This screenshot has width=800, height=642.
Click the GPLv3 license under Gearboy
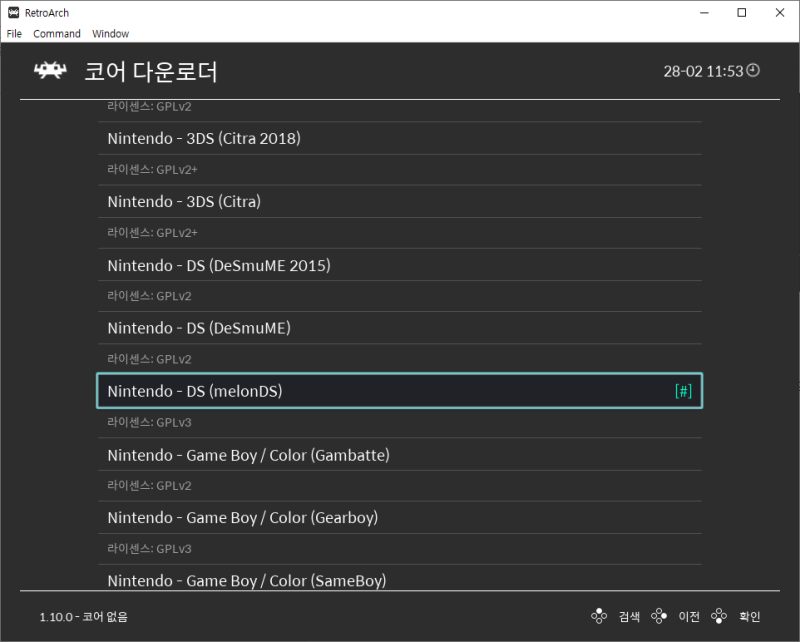click(x=149, y=549)
